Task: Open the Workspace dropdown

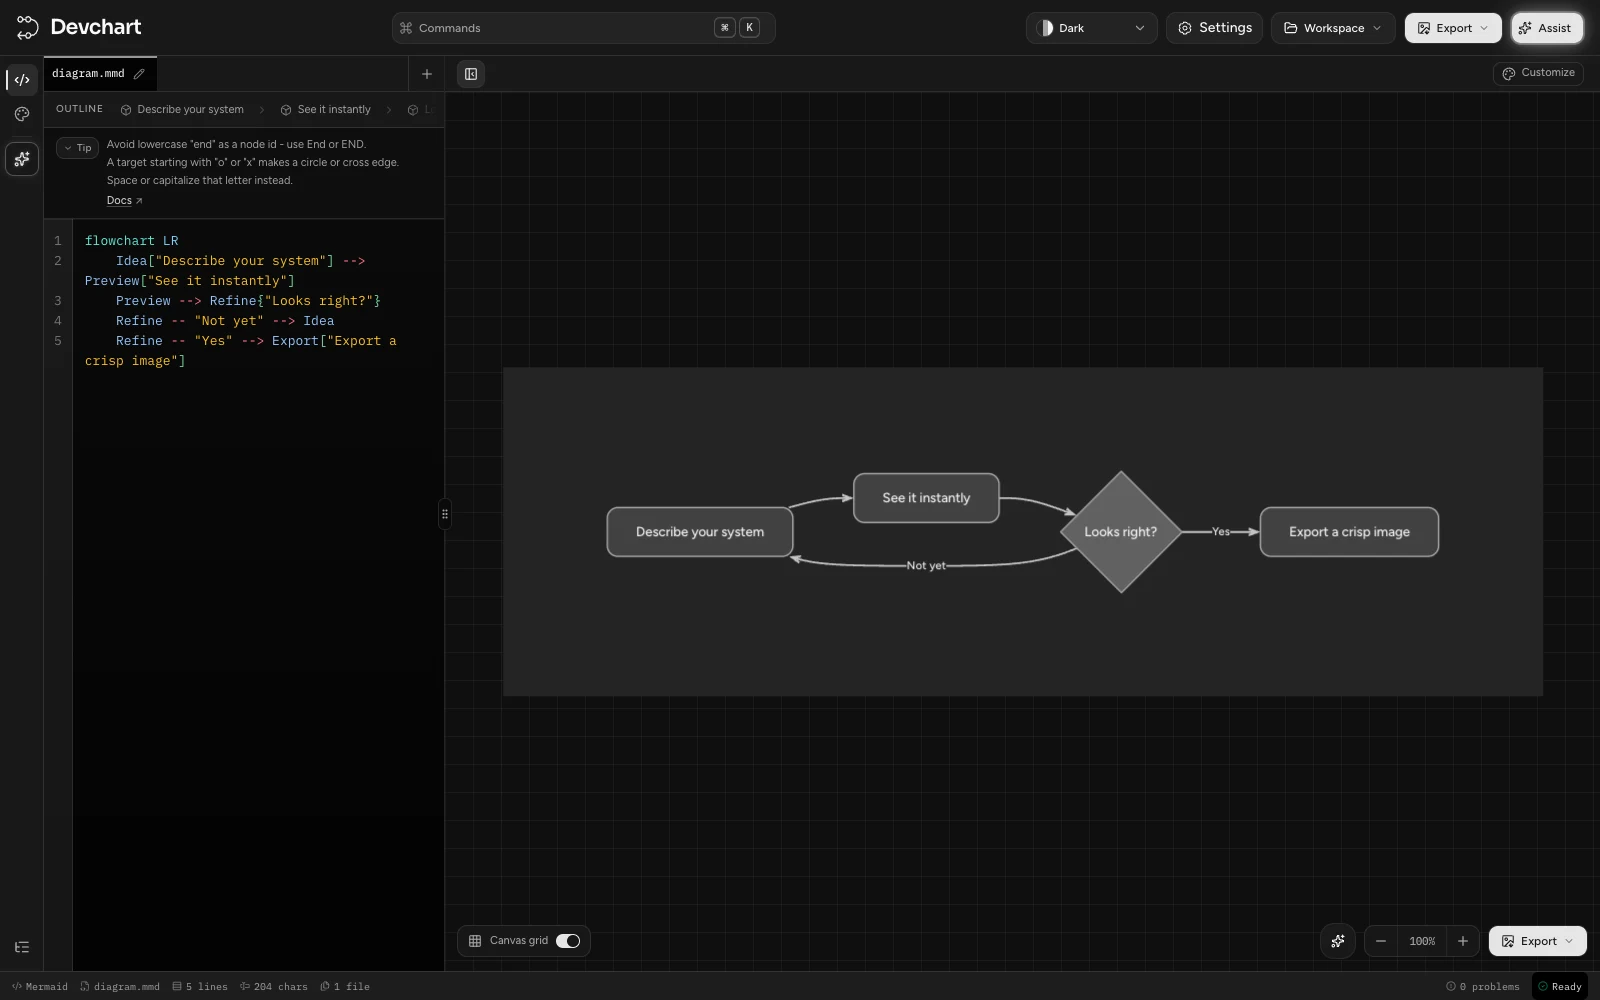Action: (1333, 28)
